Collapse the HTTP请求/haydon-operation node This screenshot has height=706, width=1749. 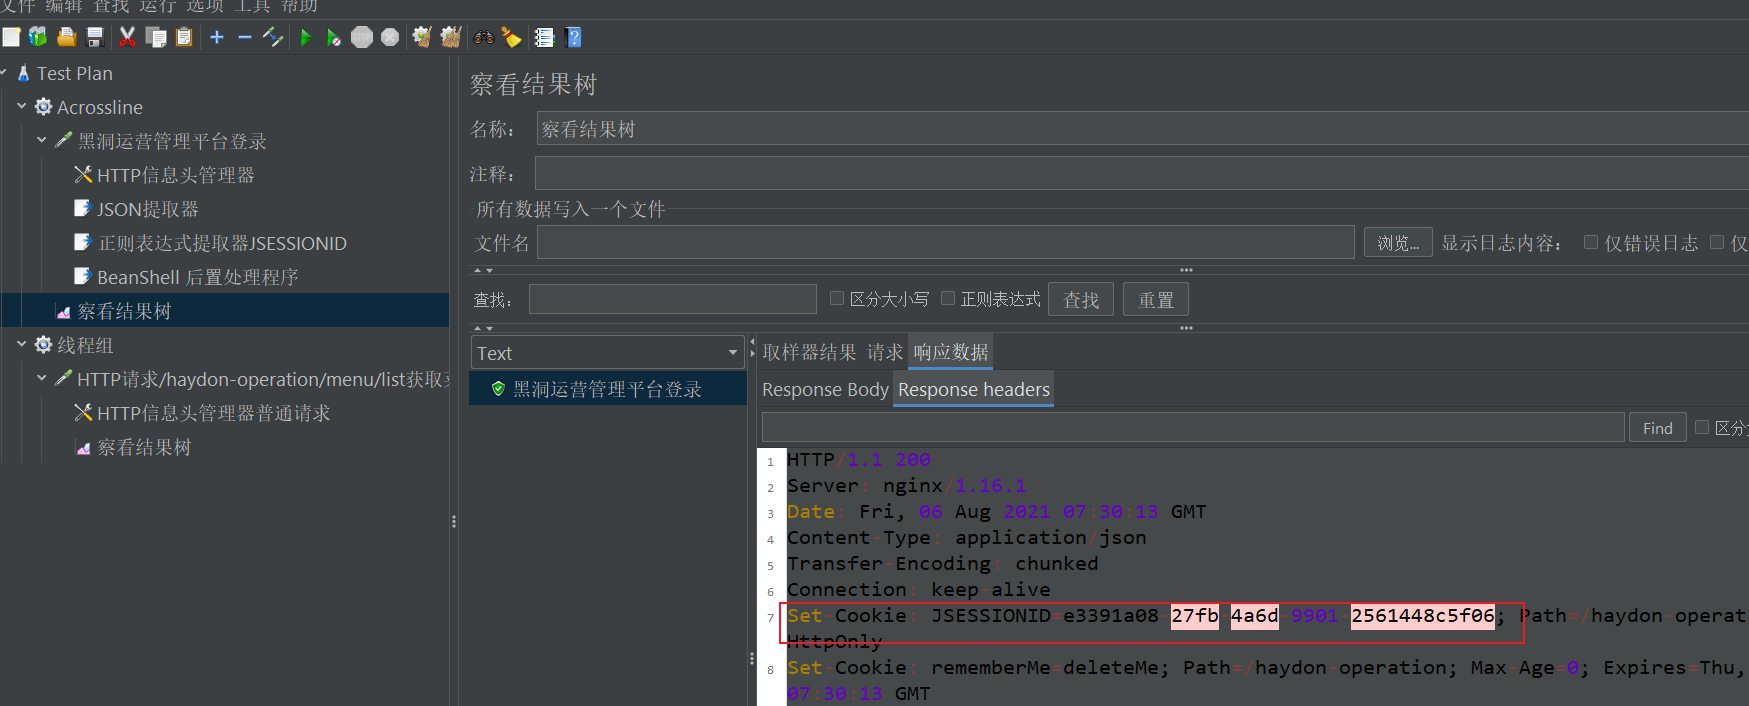42,377
